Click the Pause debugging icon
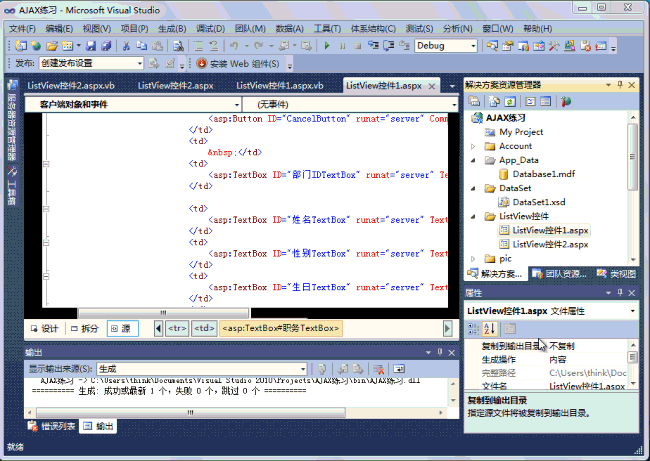Image resolution: width=650 pixels, height=461 pixels. pyautogui.click(x=342, y=46)
